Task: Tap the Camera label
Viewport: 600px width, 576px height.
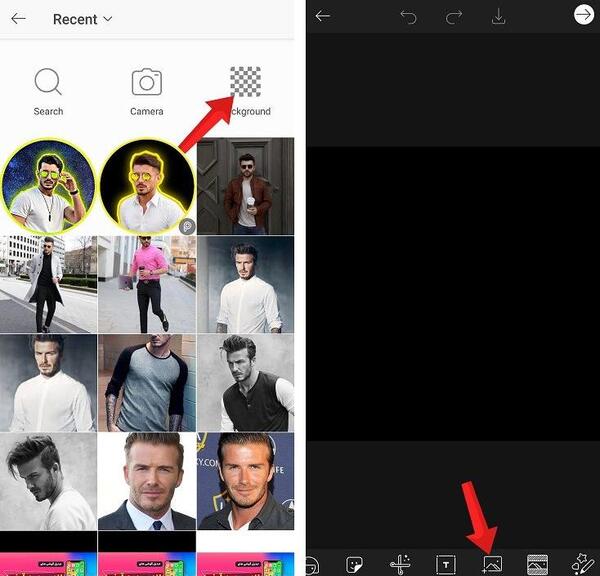Action: click(147, 111)
